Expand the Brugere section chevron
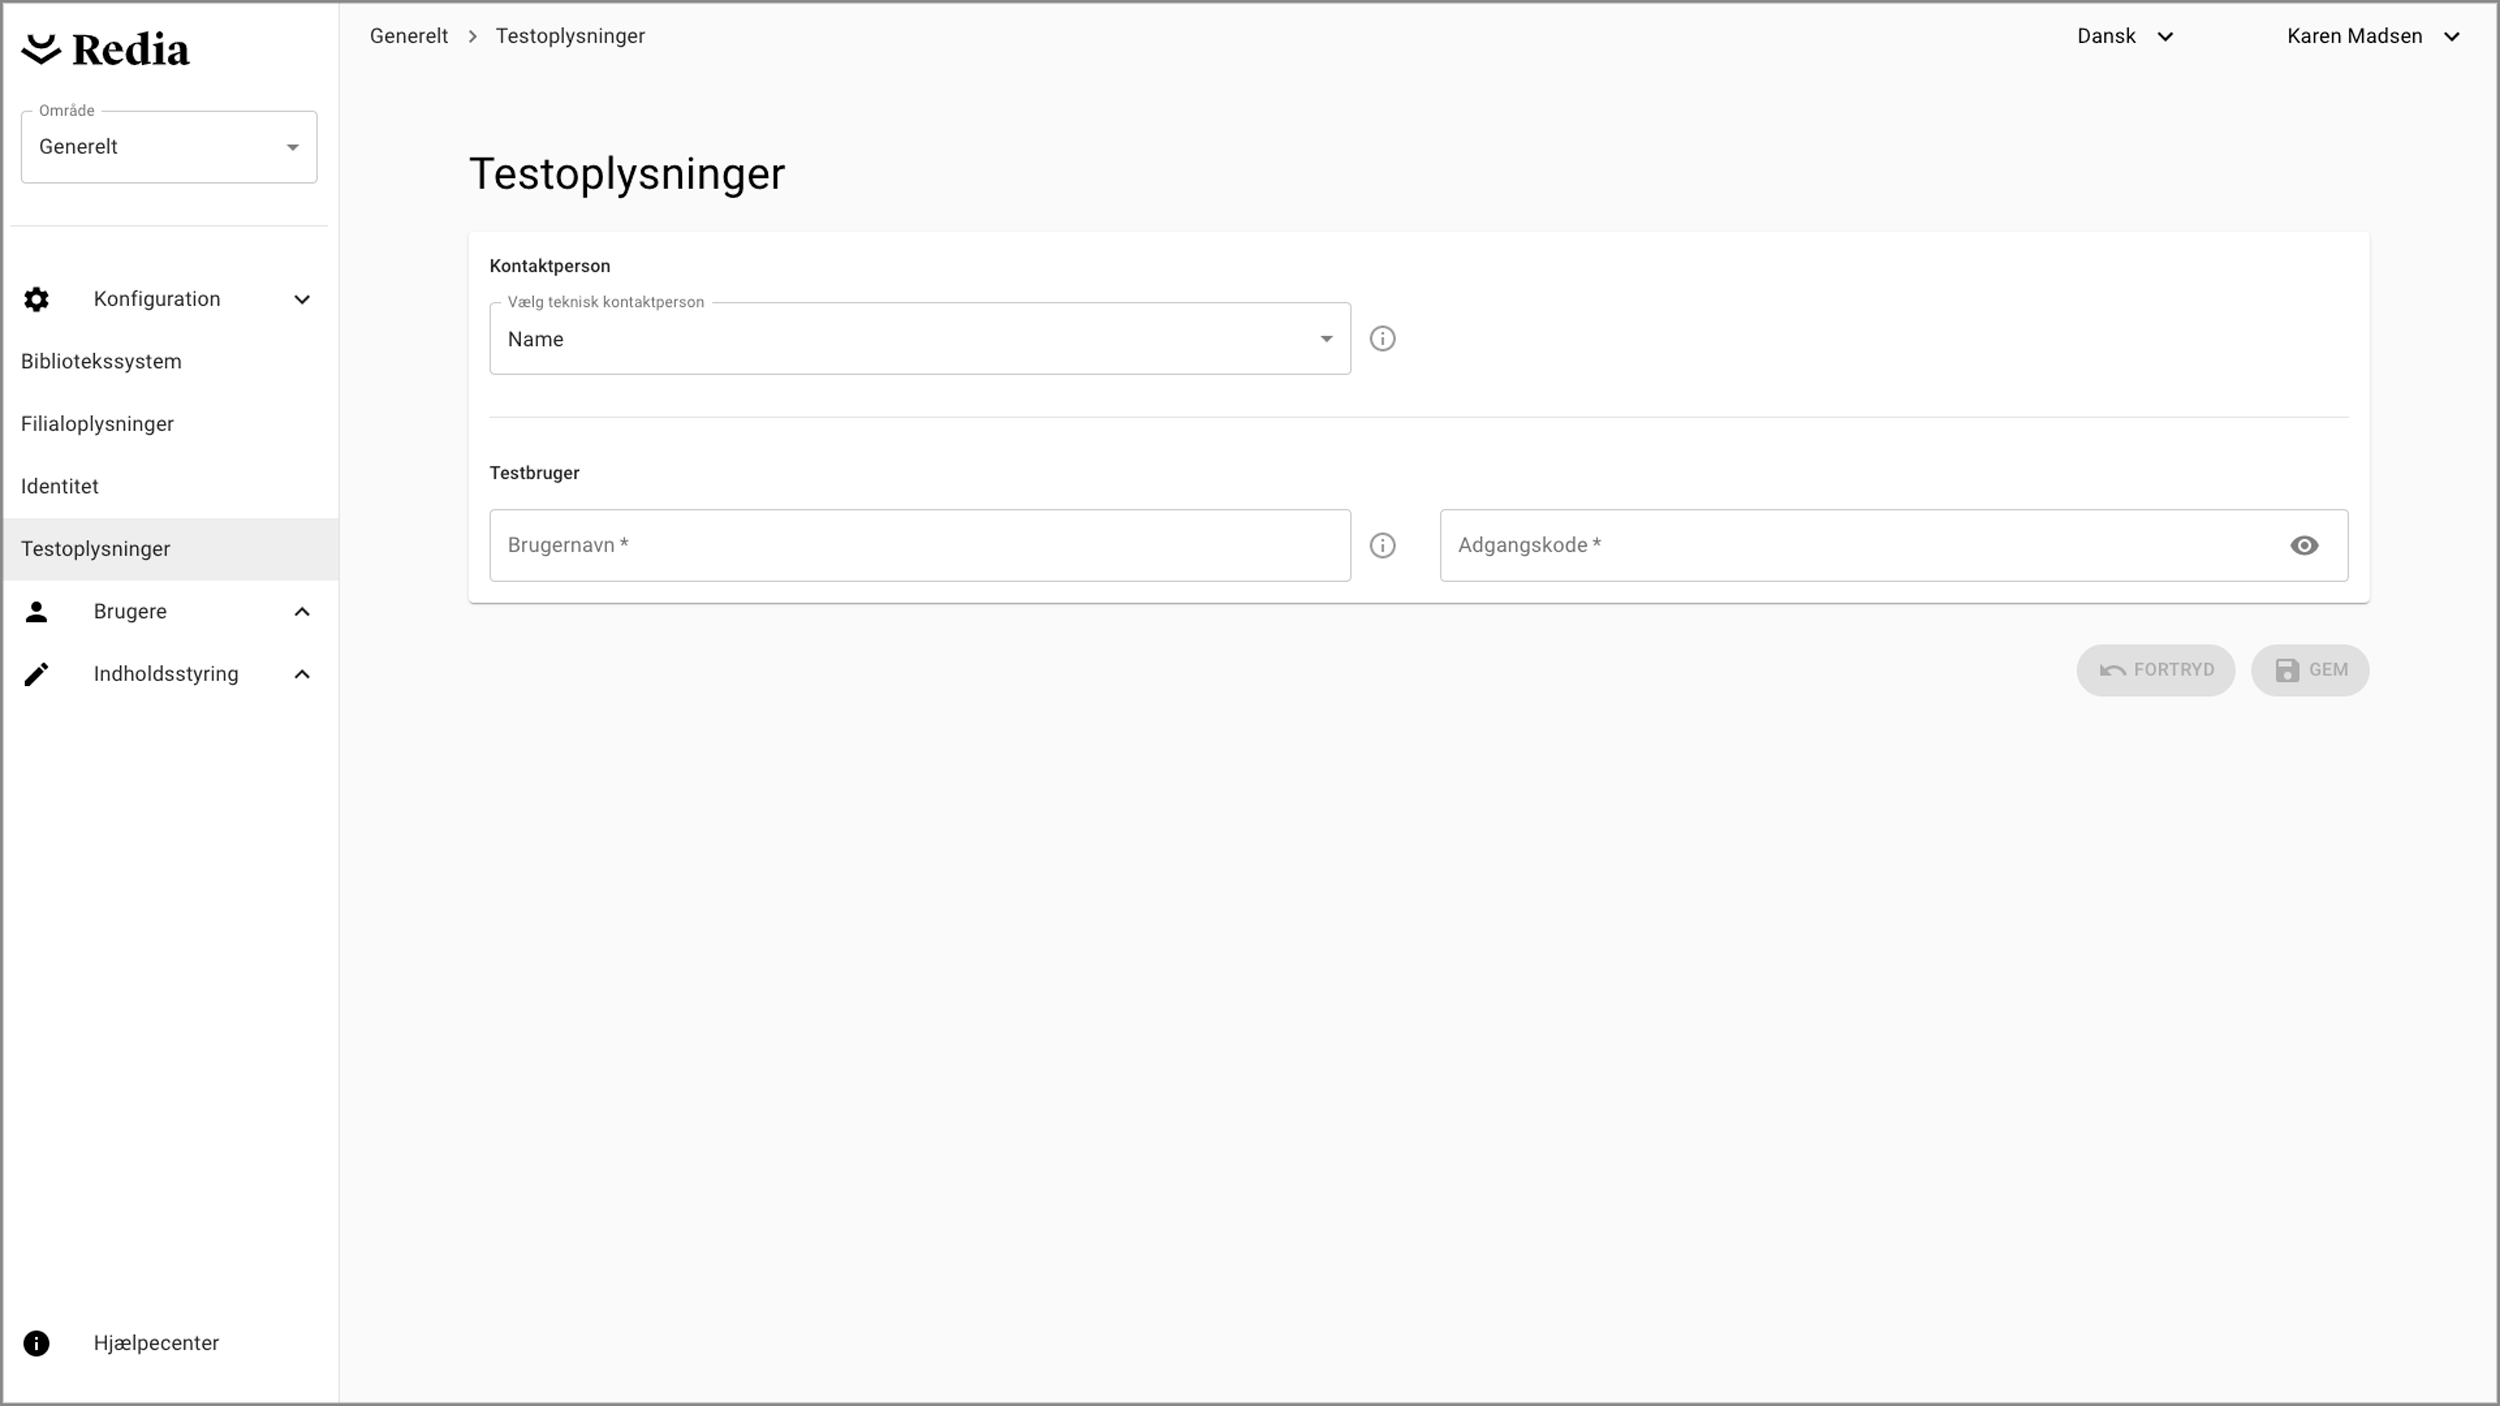Viewport: 2500px width, 1406px height. 302,612
